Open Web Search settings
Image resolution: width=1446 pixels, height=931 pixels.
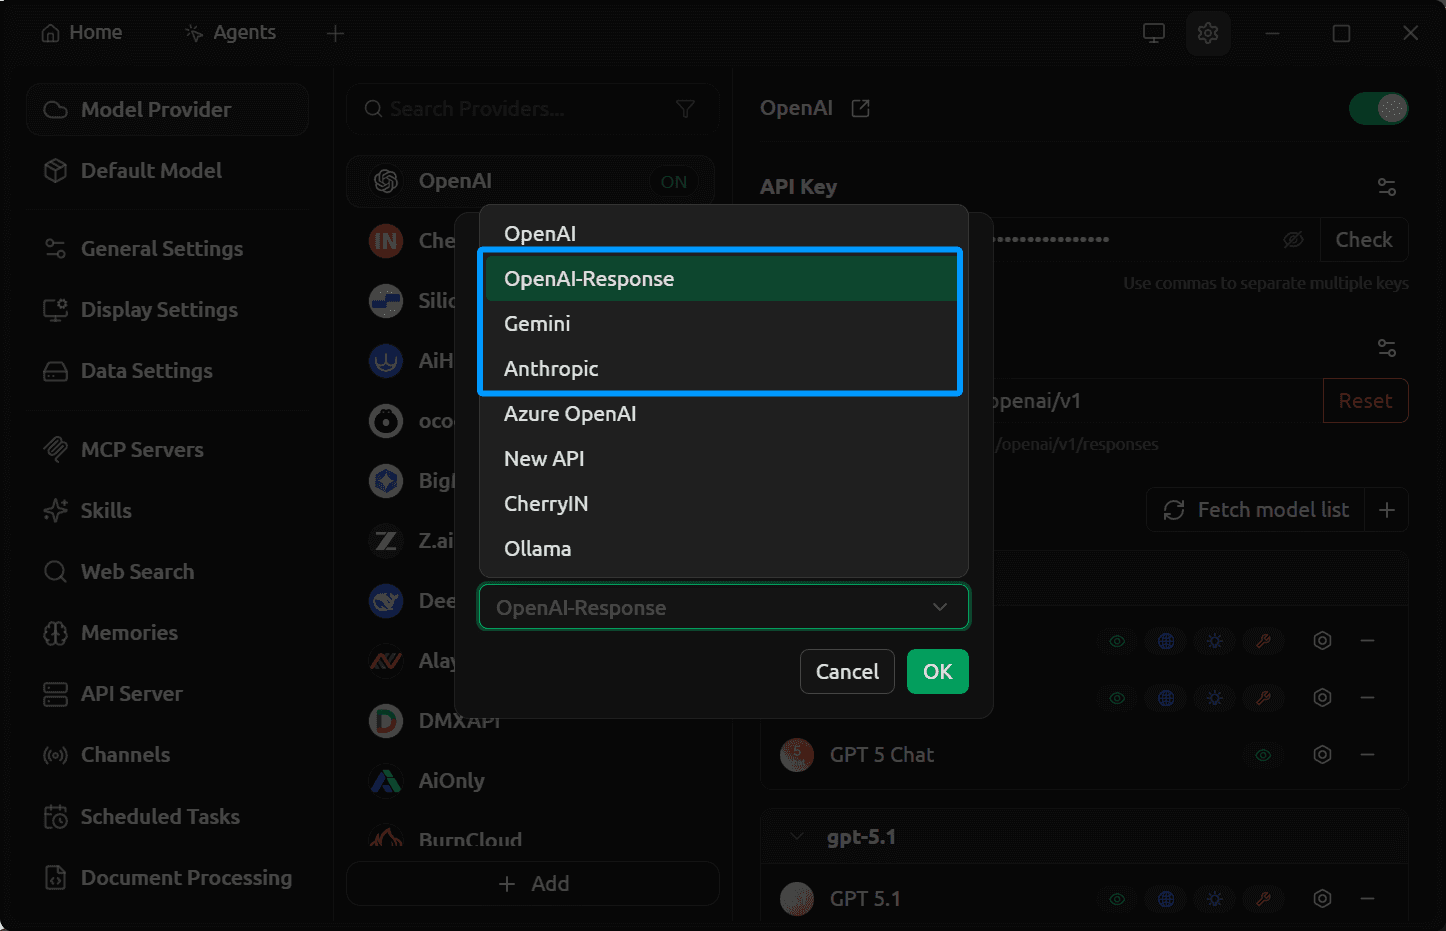coord(167,572)
